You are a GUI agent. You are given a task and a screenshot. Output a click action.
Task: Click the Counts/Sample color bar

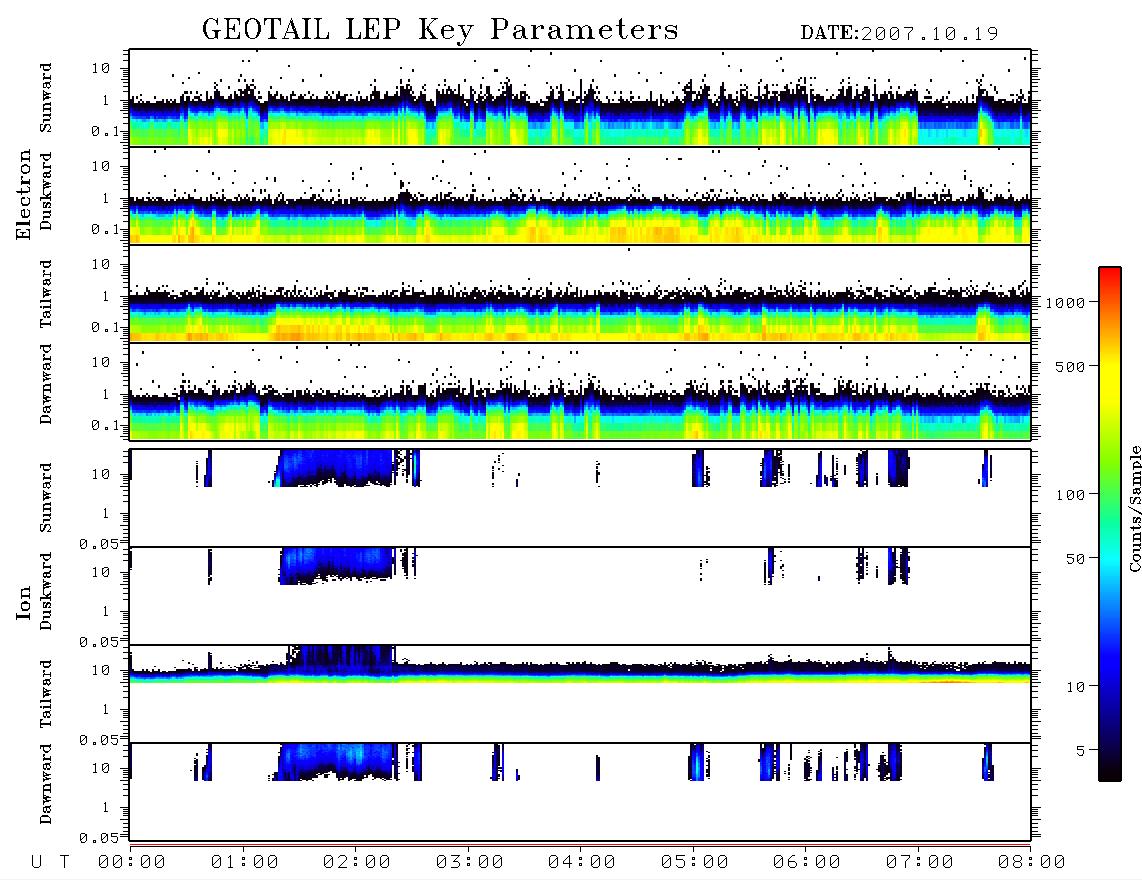tap(1110, 524)
